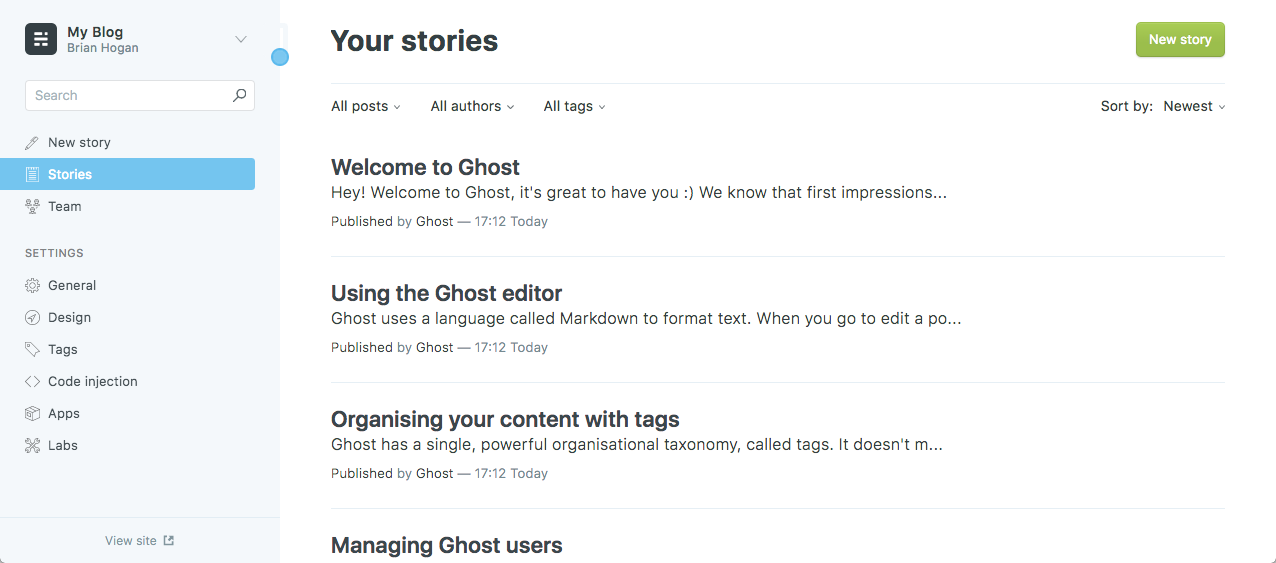The width and height of the screenshot is (1276, 563).
Task: Focus the sidebar Search field
Action: click(128, 96)
